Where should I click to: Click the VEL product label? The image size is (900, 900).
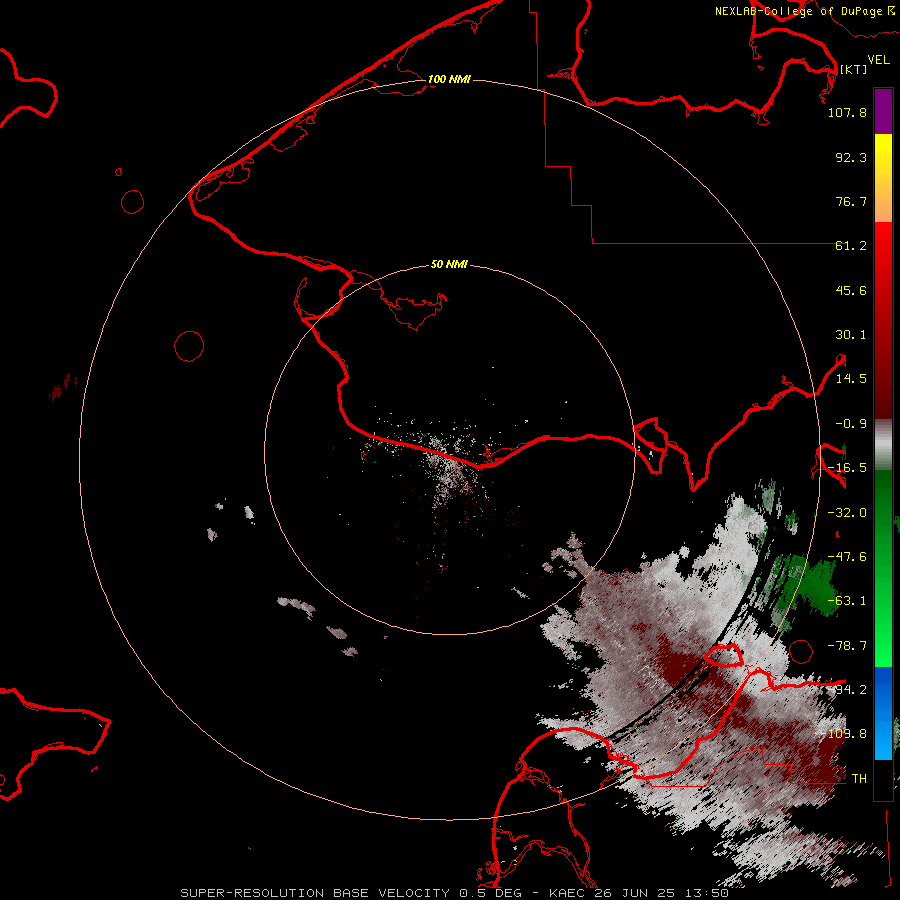pyautogui.click(x=878, y=60)
